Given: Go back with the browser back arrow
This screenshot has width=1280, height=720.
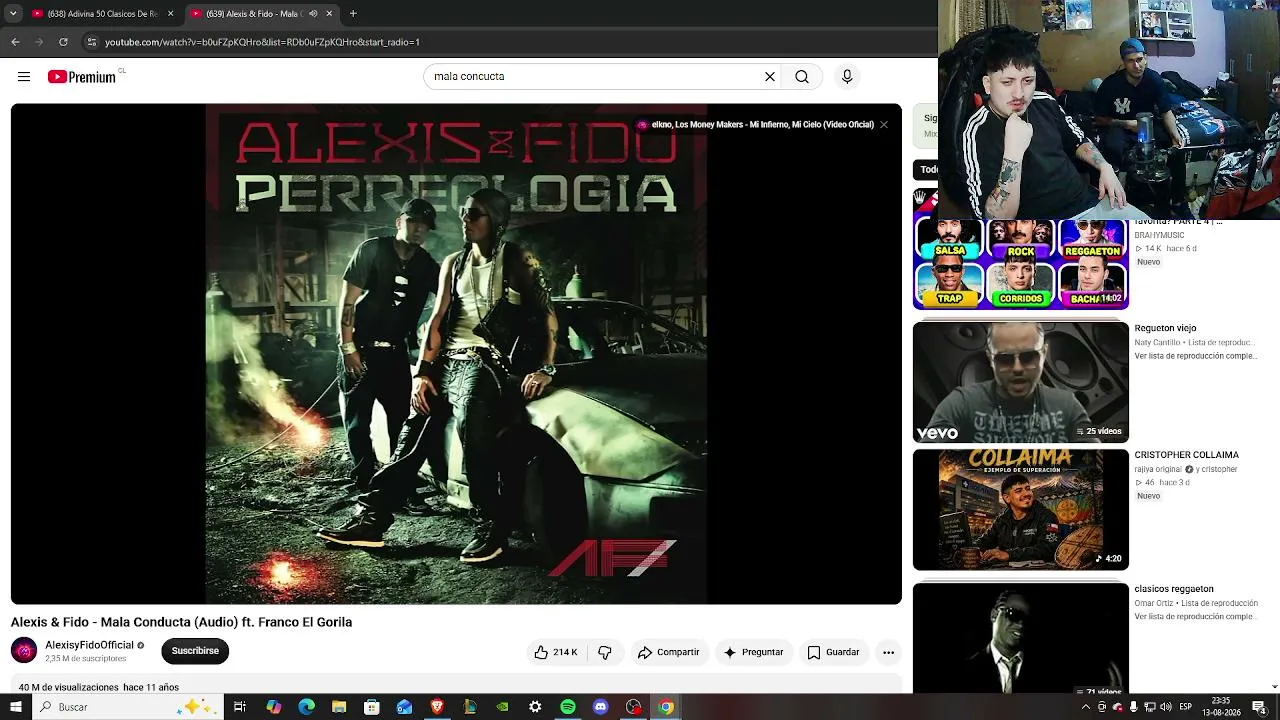Looking at the screenshot, I should pos(15,42).
